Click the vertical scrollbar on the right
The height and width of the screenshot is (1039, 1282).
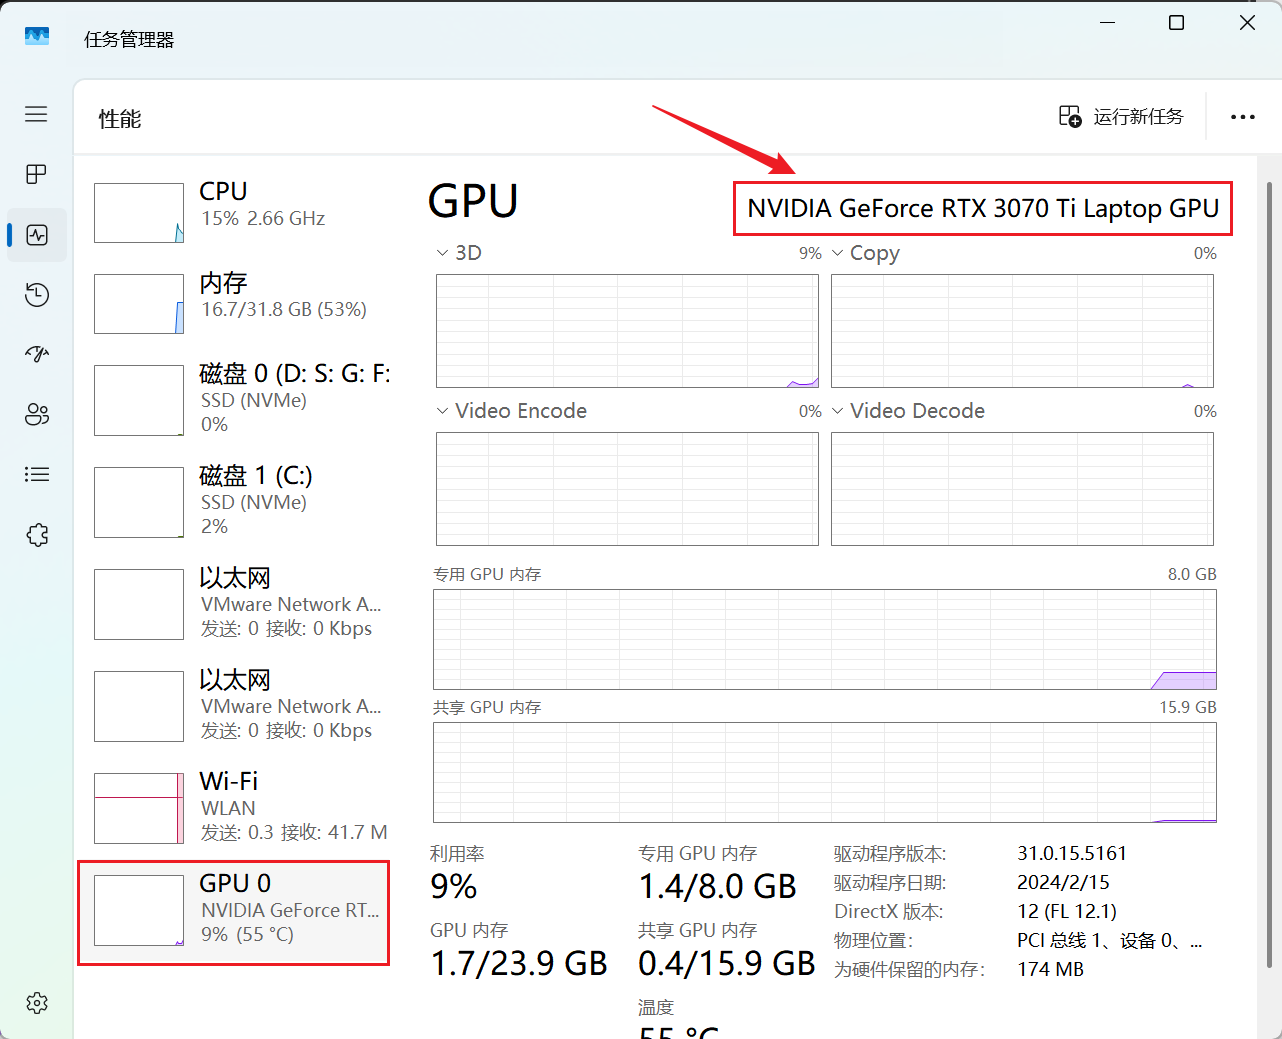[x=1269, y=574]
